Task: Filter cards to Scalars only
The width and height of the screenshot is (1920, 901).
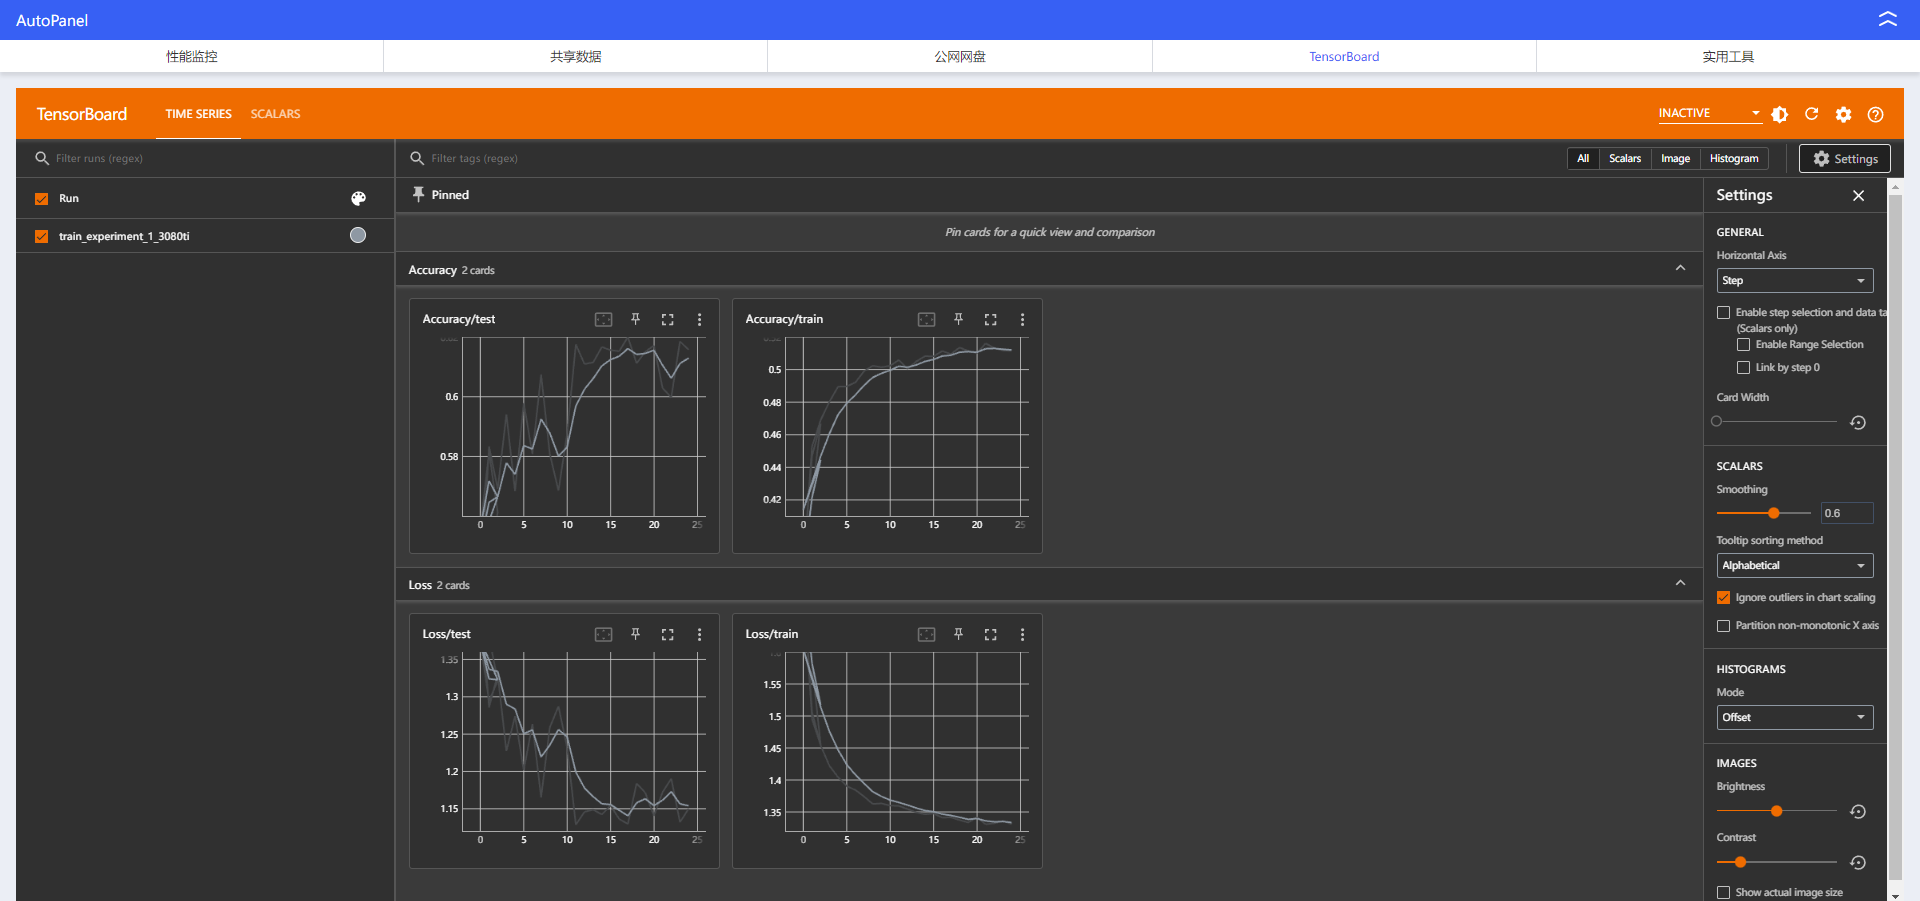Action: pos(1625,158)
